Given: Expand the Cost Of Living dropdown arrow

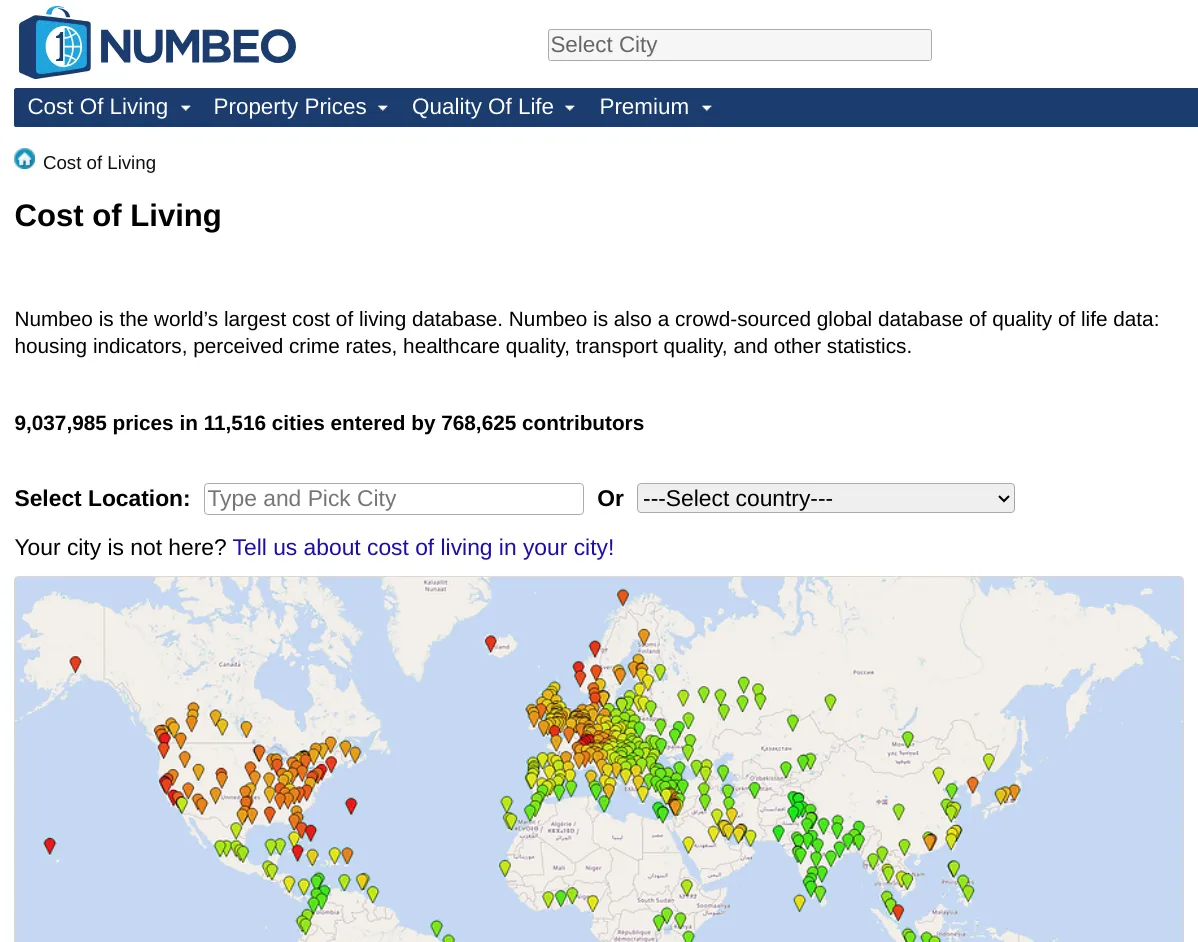Looking at the screenshot, I should pos(185,108).
